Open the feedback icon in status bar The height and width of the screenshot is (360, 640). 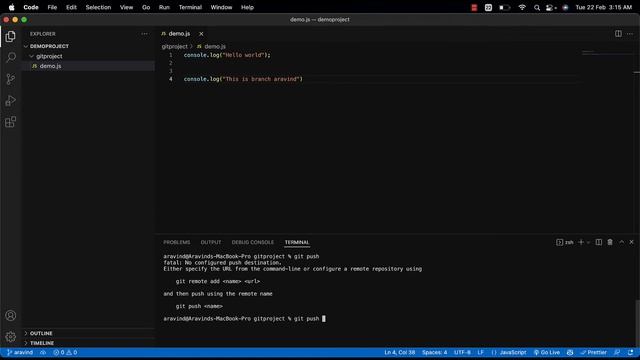[x=617, y=352]
